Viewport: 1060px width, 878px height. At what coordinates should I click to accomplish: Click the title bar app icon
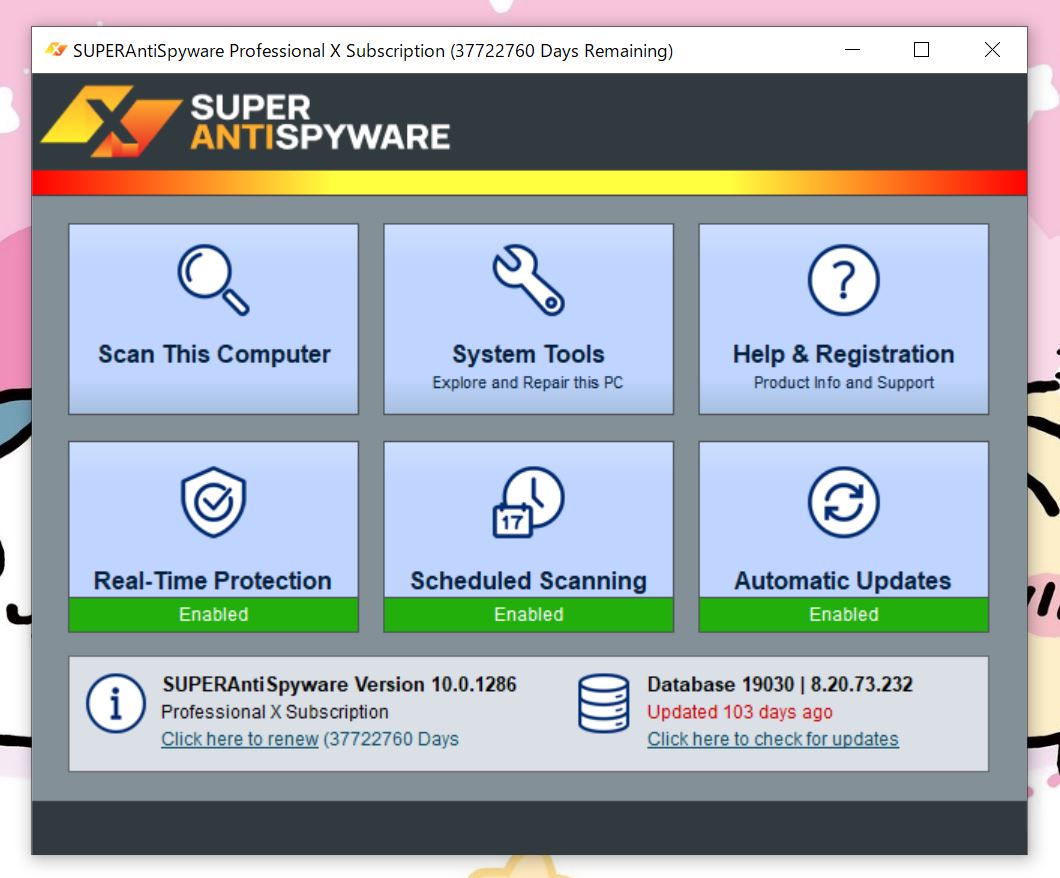click(55, 50)
